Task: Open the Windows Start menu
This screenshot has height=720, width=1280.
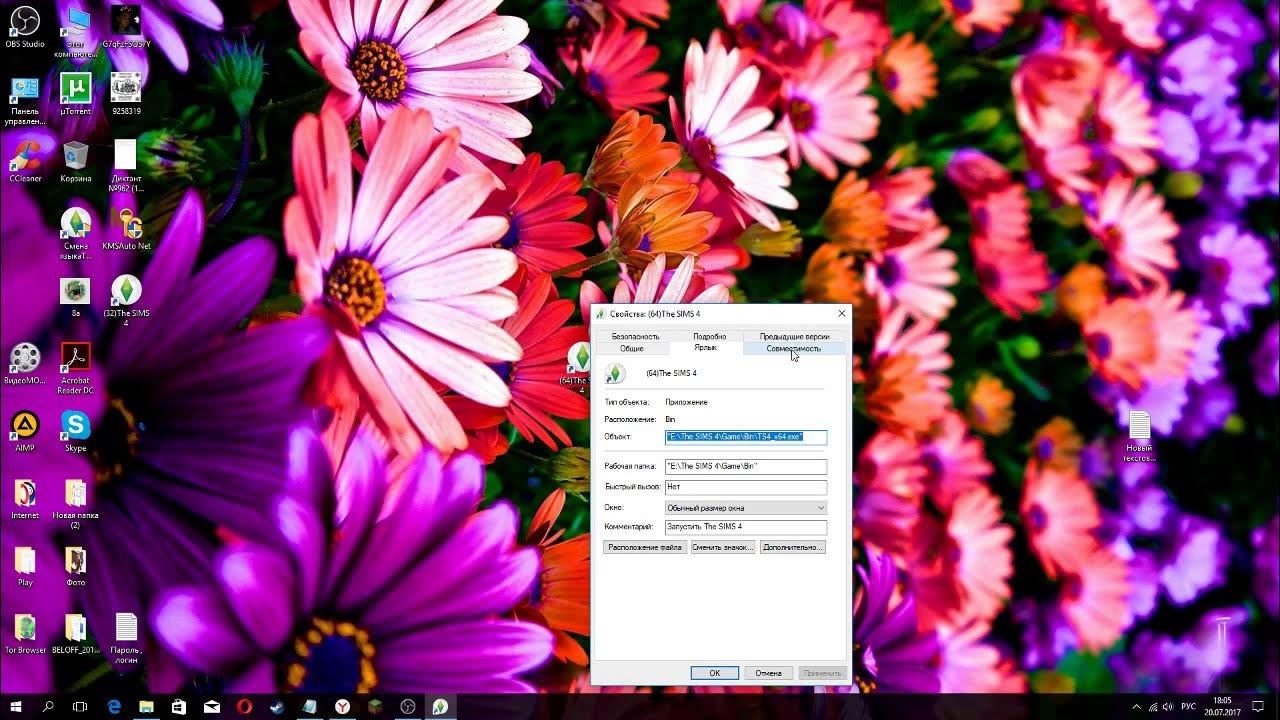Action: pos(16,707)
